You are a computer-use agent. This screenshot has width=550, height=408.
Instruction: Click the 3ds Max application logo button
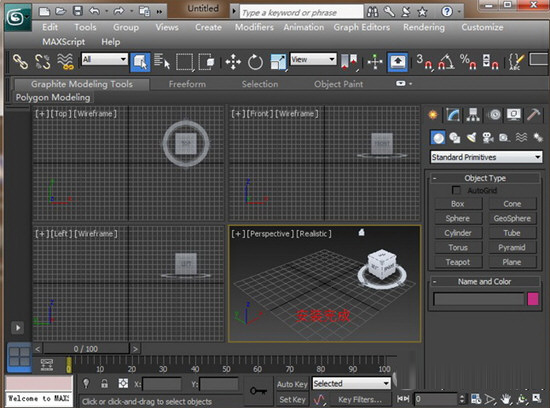tap(18, 17)
